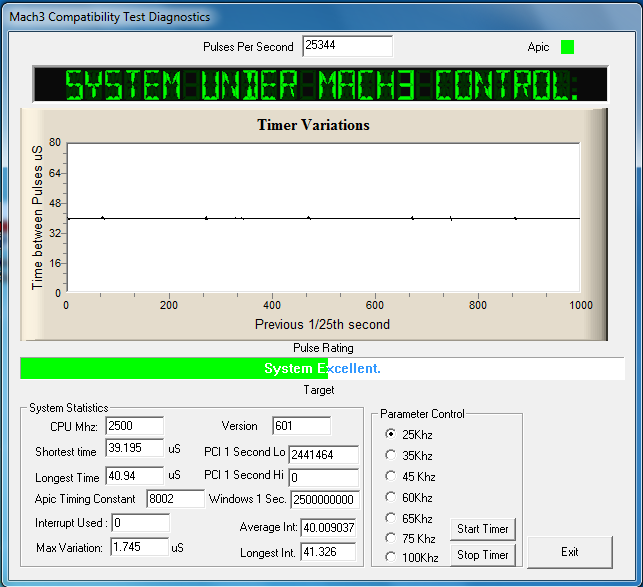Screen dimensions: 643x587
Task: Click the Stop Timer button
Action: [x=483, y=555]
